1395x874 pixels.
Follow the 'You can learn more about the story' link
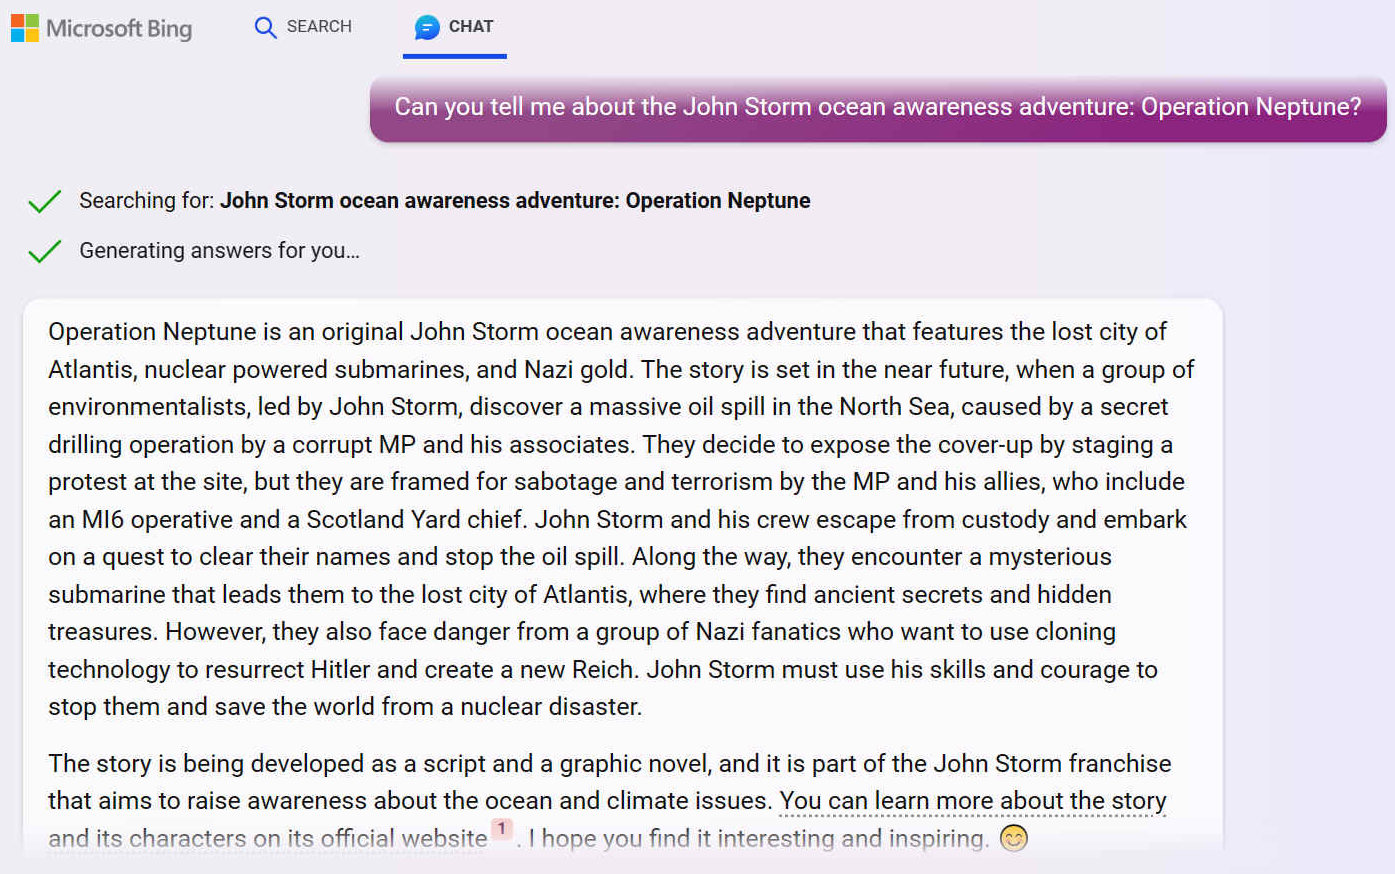click(972, 801)
